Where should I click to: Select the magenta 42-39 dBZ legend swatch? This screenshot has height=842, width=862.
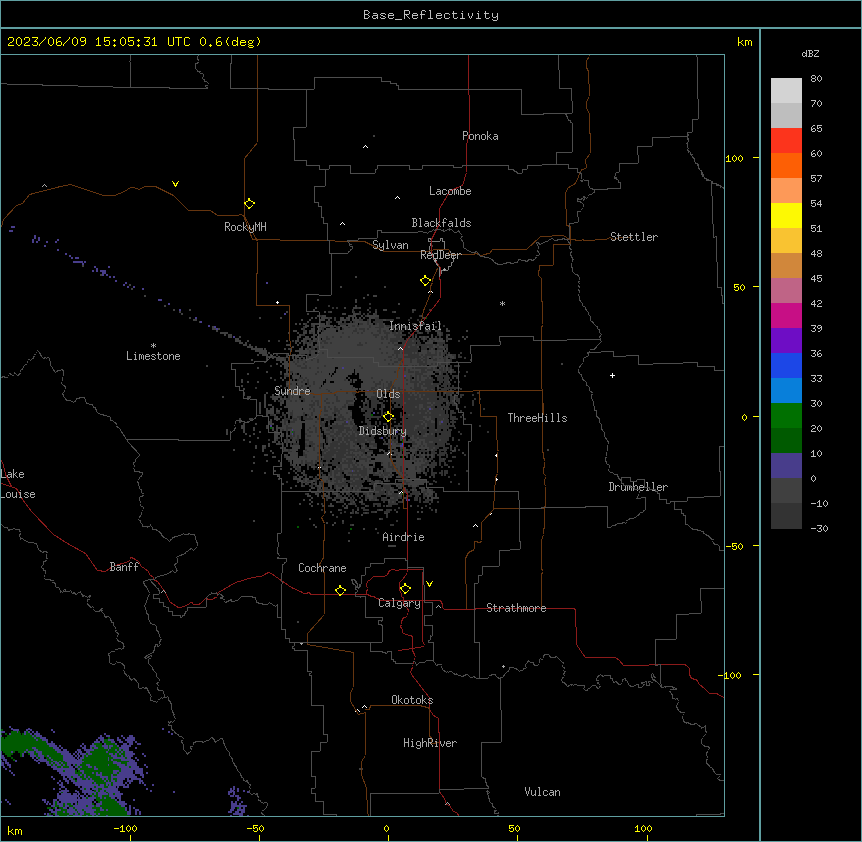coord(786,315)
